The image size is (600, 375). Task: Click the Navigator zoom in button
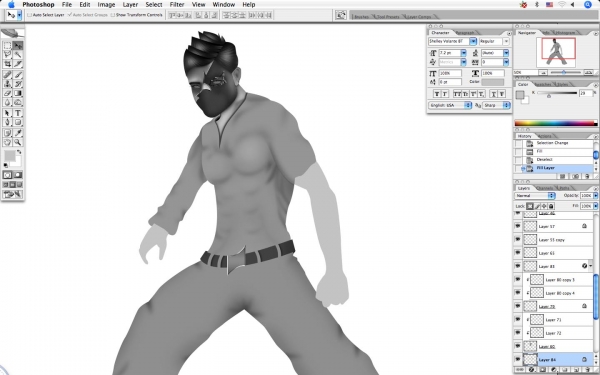589,72
